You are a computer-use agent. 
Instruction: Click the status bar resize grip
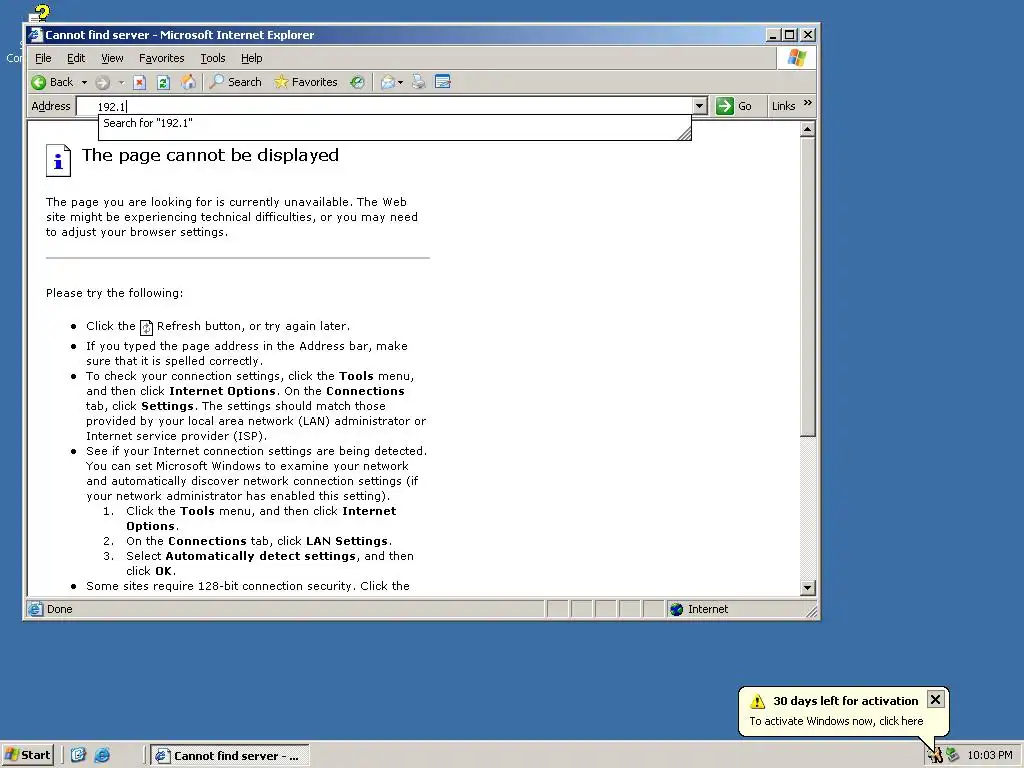812,612
